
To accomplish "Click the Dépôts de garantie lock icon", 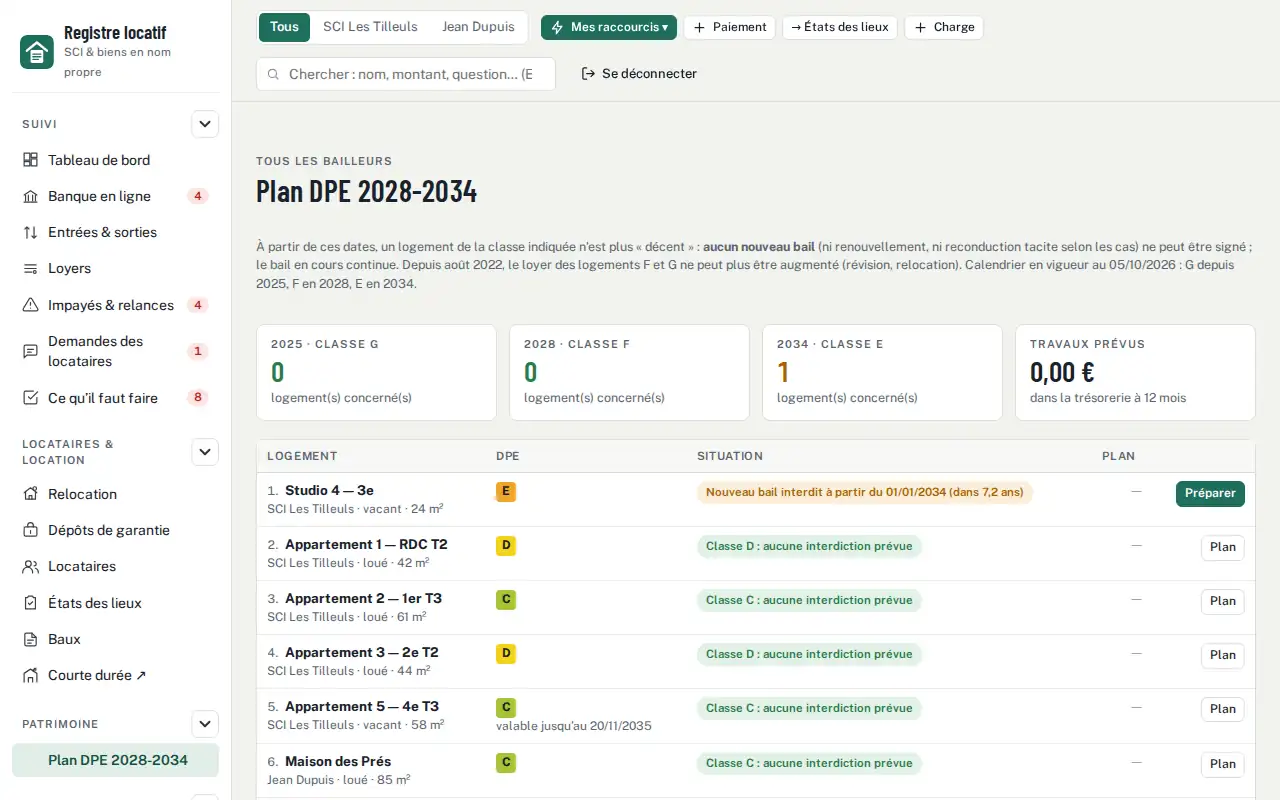I will click(x=30, y=530).
